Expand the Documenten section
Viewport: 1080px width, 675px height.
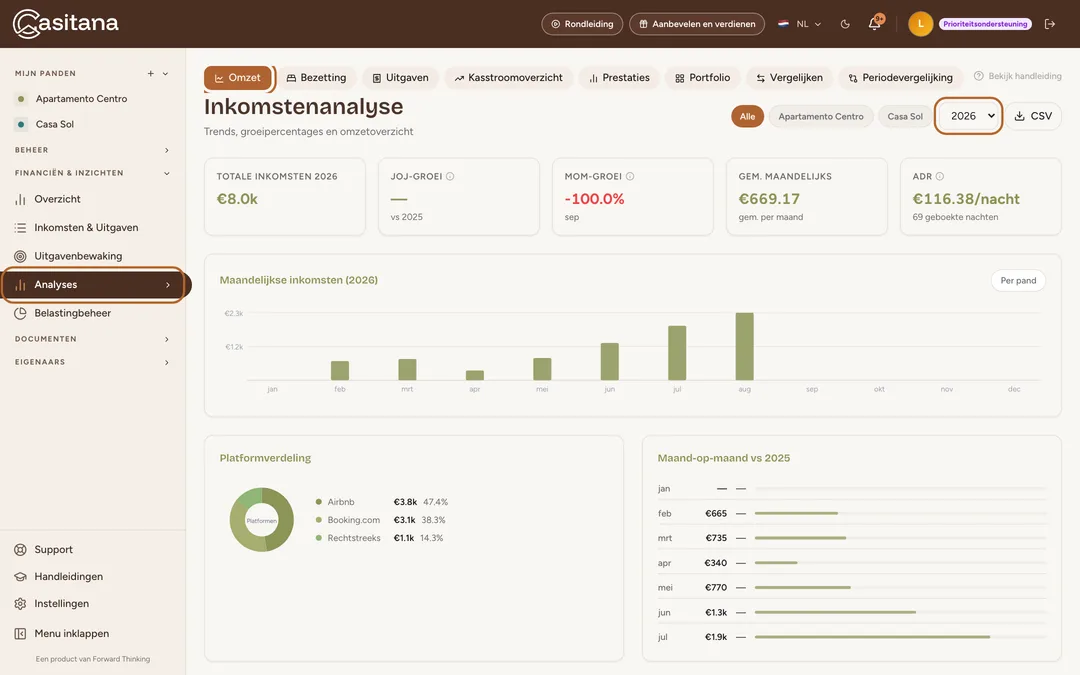[x=167, y=340]
